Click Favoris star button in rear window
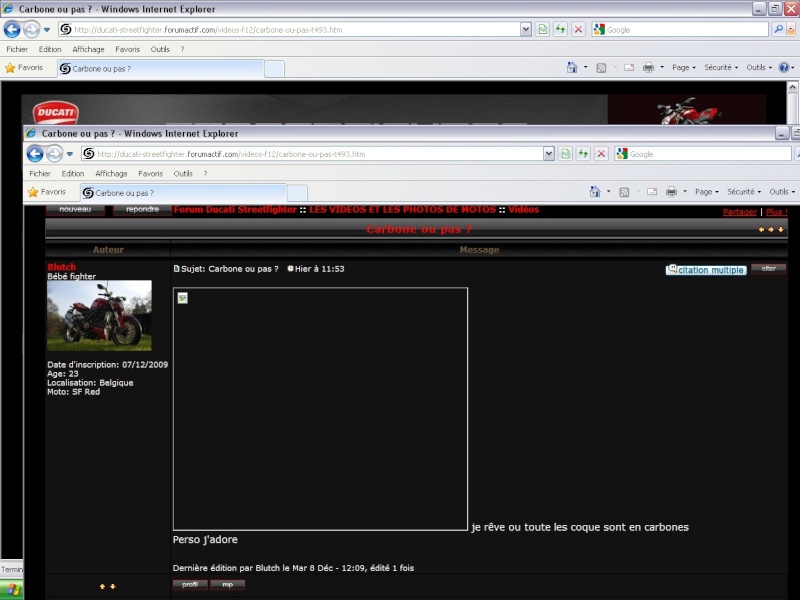 (24, 67)
